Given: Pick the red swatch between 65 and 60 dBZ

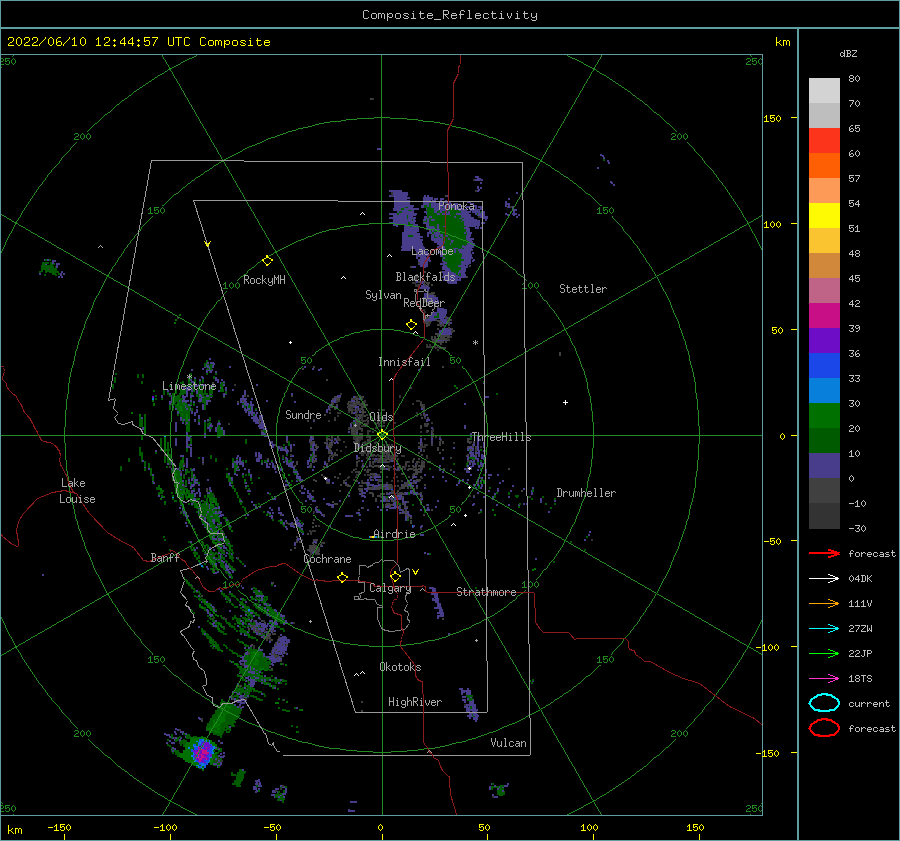Looking at the screenshot, I should [x=824, y=141].
